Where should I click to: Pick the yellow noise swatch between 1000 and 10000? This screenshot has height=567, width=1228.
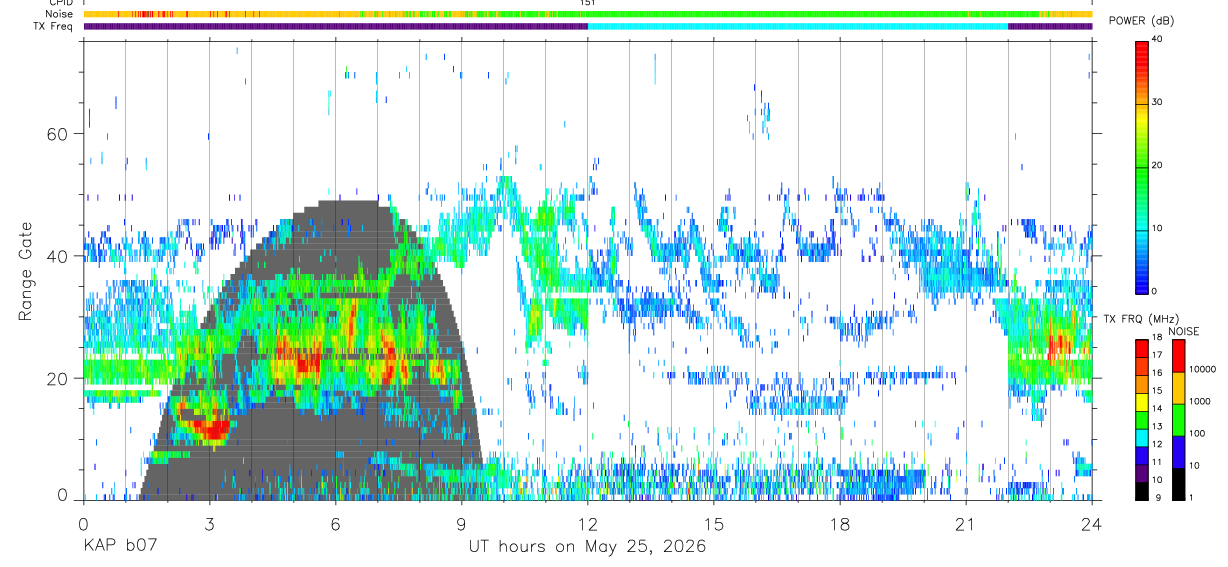(1178, 388)
